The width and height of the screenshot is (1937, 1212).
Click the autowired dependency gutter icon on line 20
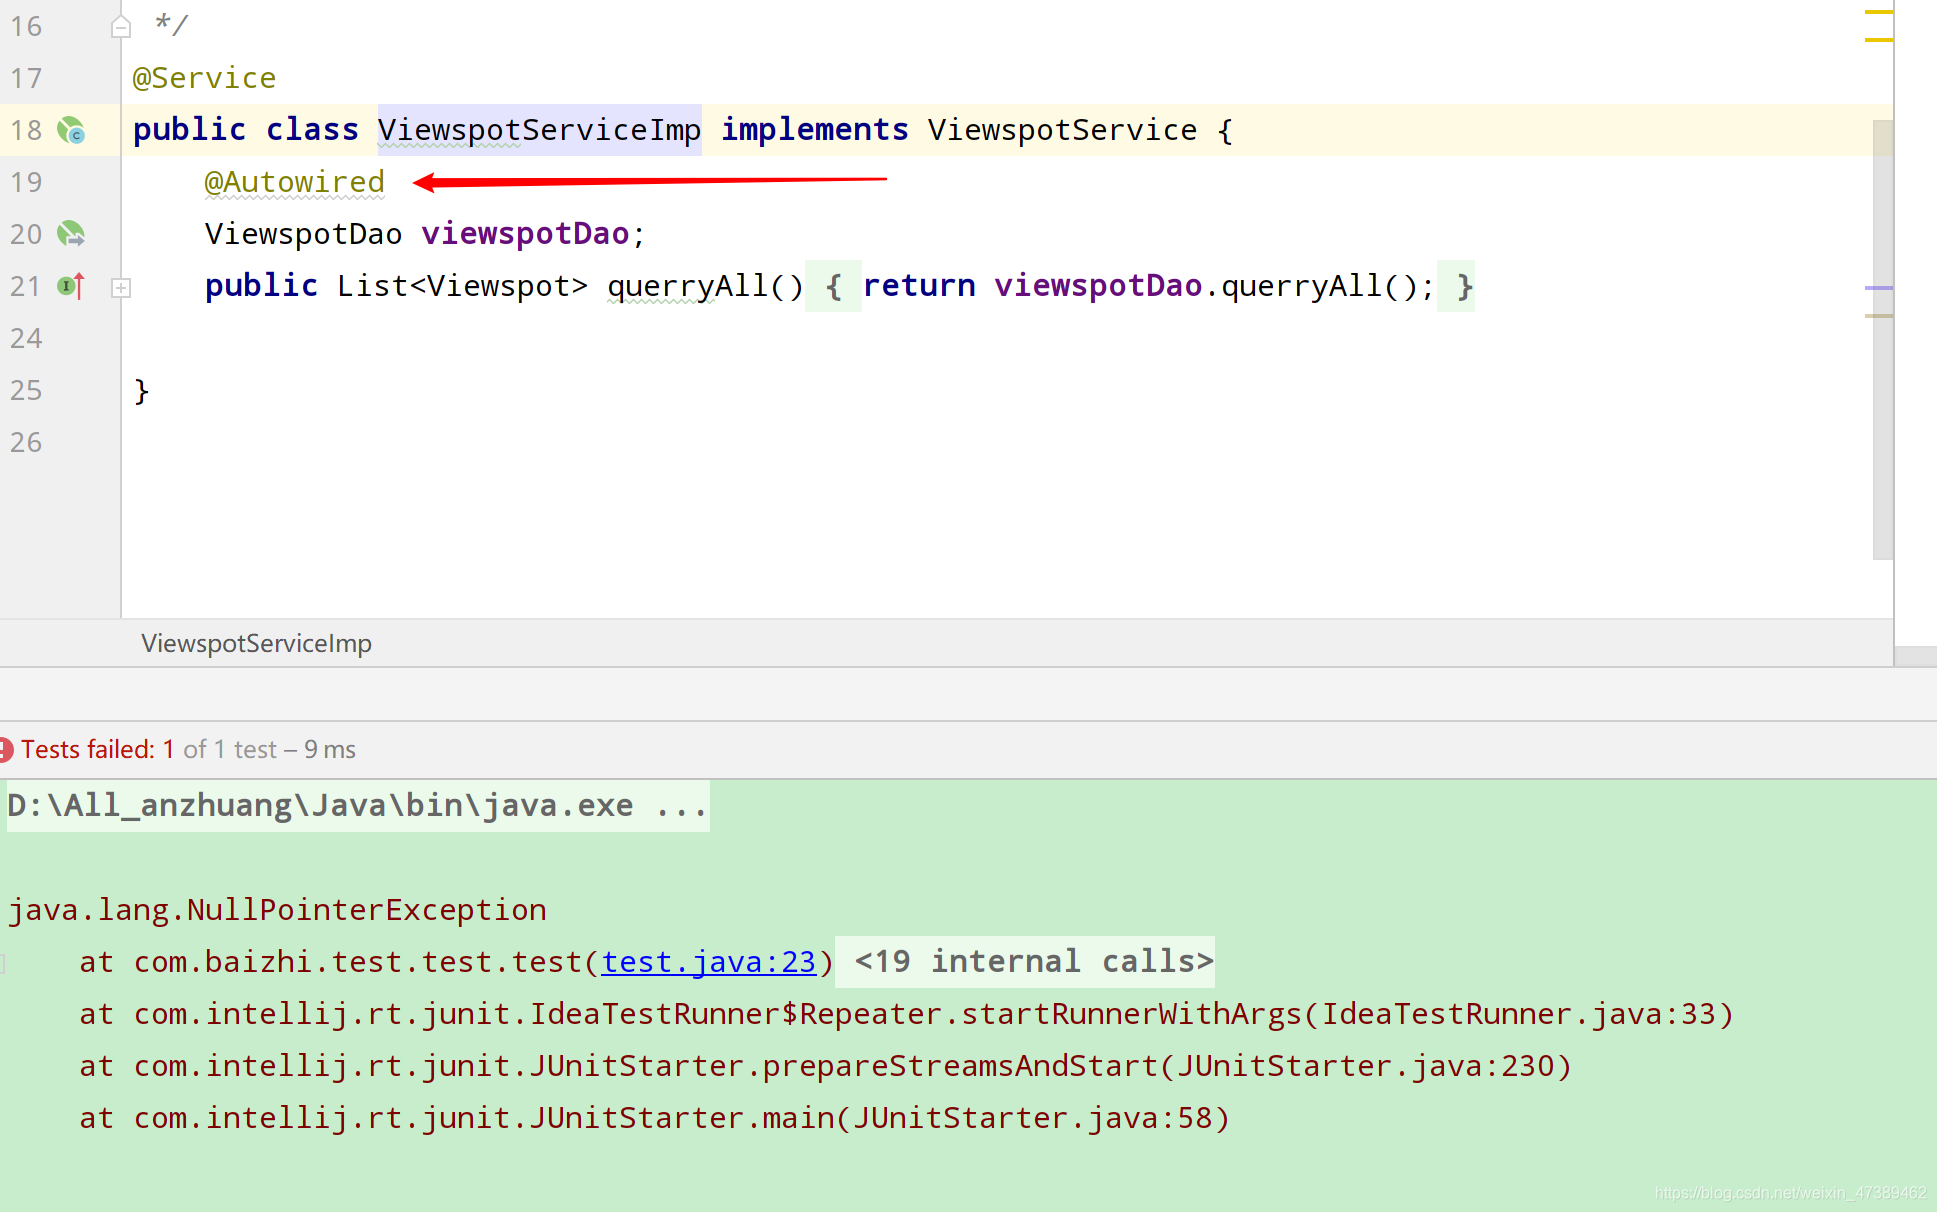coord(71,234)
